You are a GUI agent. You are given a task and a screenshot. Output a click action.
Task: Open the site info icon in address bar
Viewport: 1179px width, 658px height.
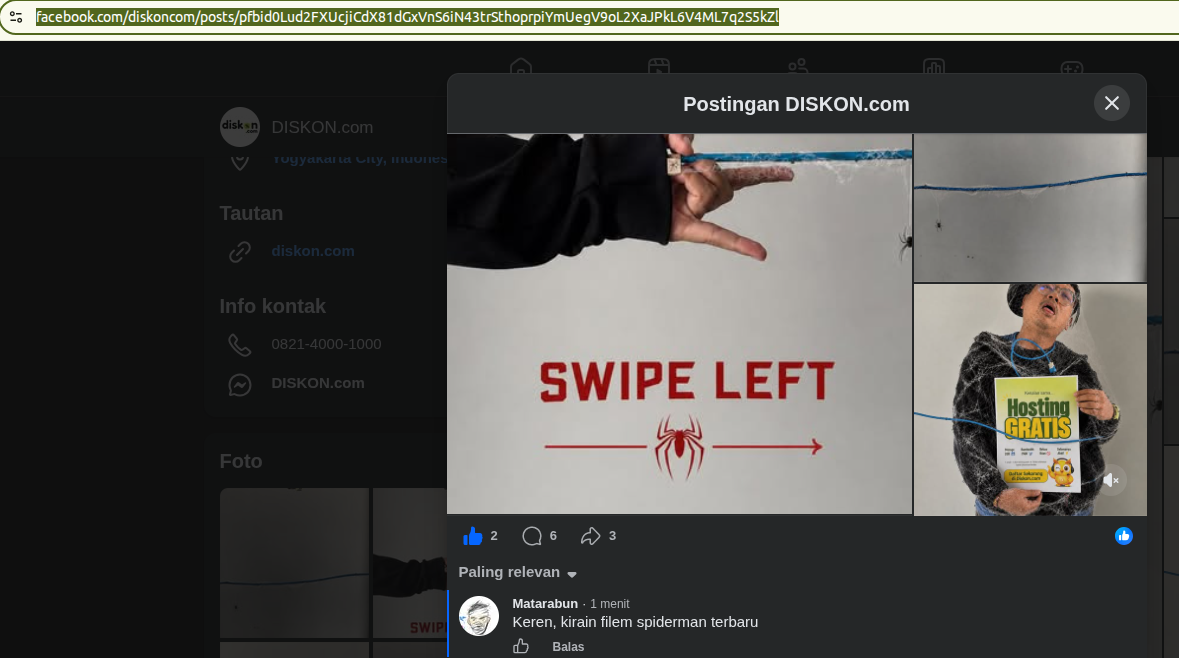(16, 17)
